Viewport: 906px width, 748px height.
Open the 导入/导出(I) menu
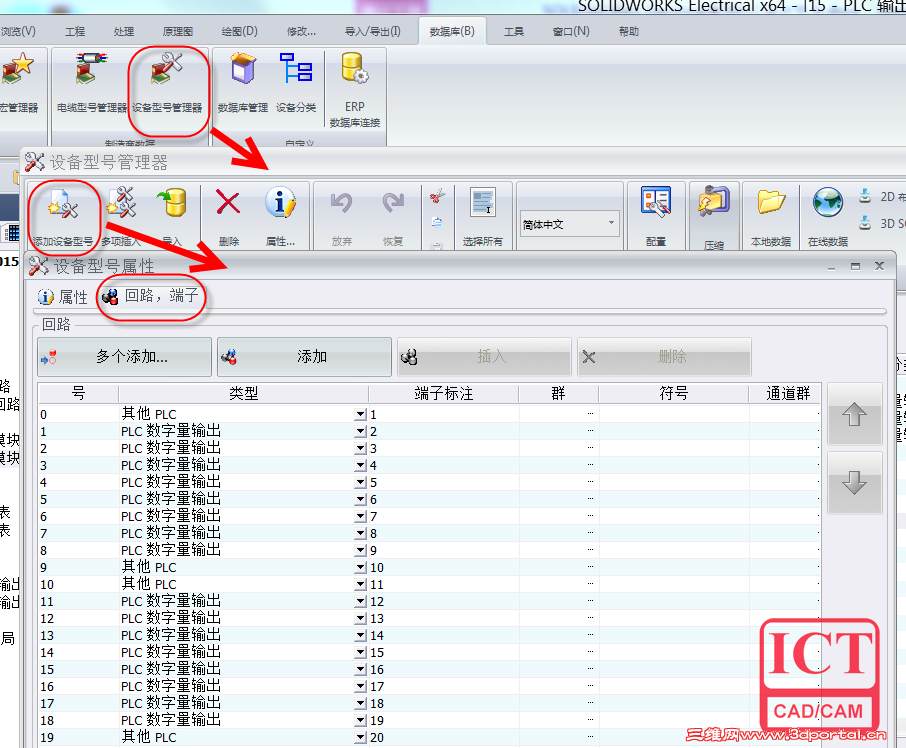coord(373,31)
